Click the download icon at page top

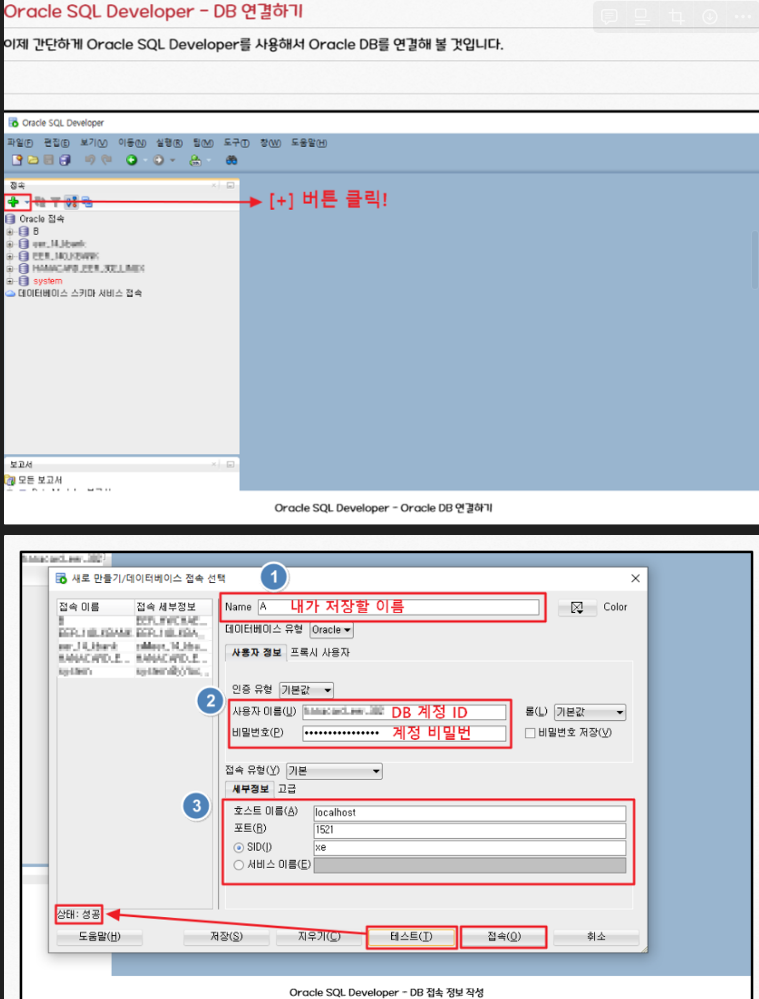click(x=709, y=17)
